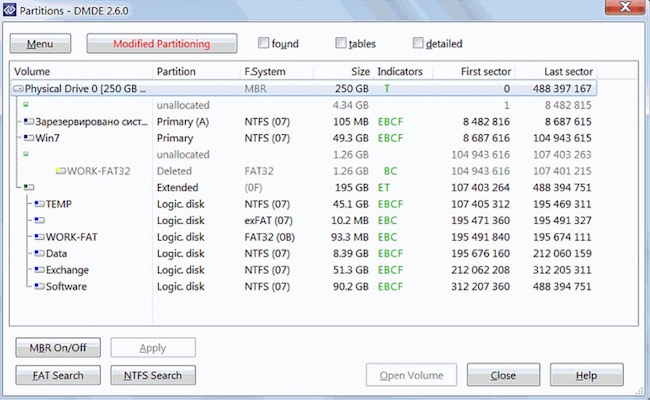The image size is (650, 400).
Task: Click the Apply button
Action: (x=153, y=347)
